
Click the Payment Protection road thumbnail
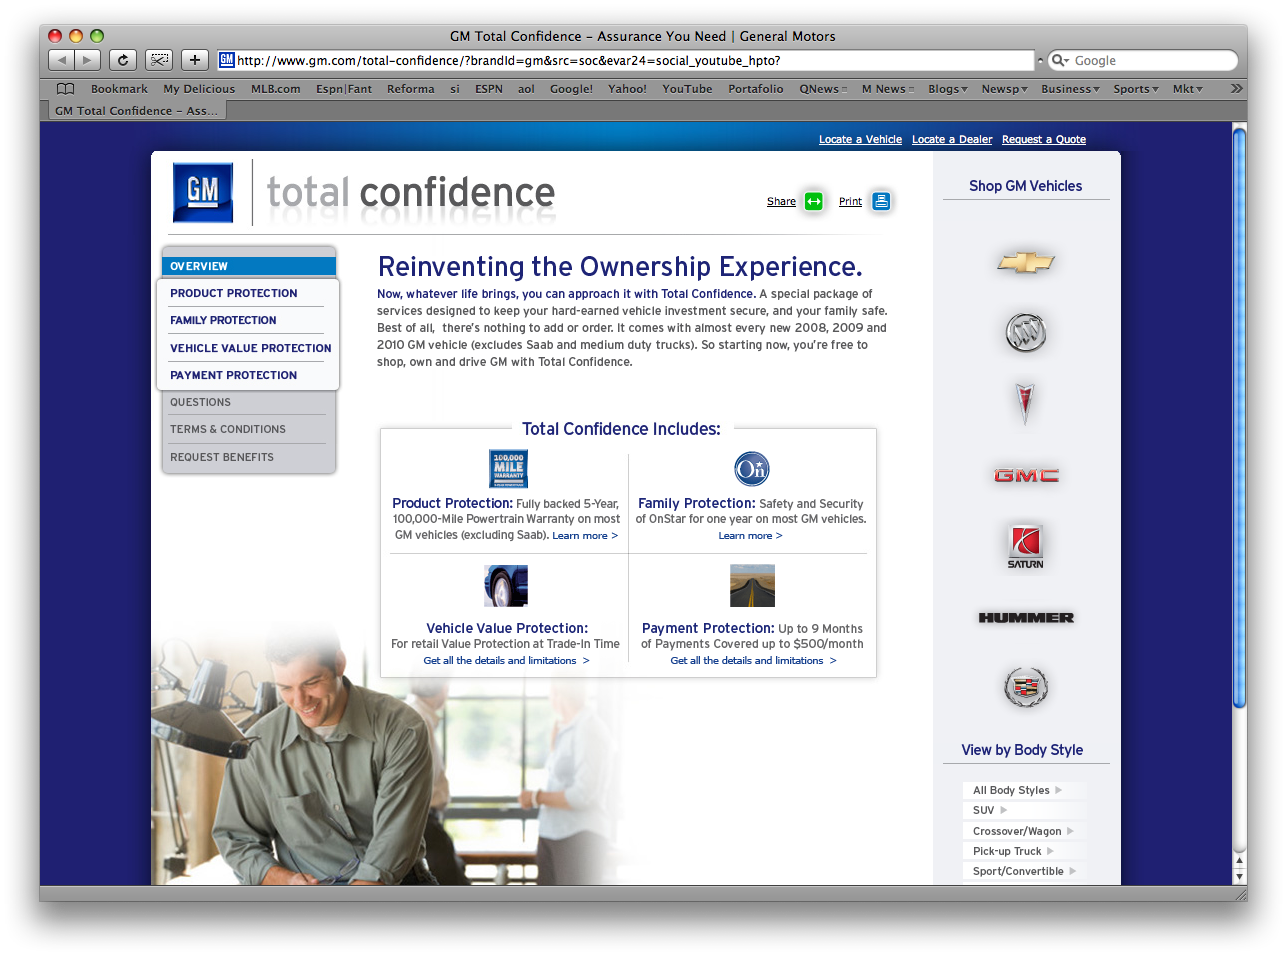click(x=752, y=586)
